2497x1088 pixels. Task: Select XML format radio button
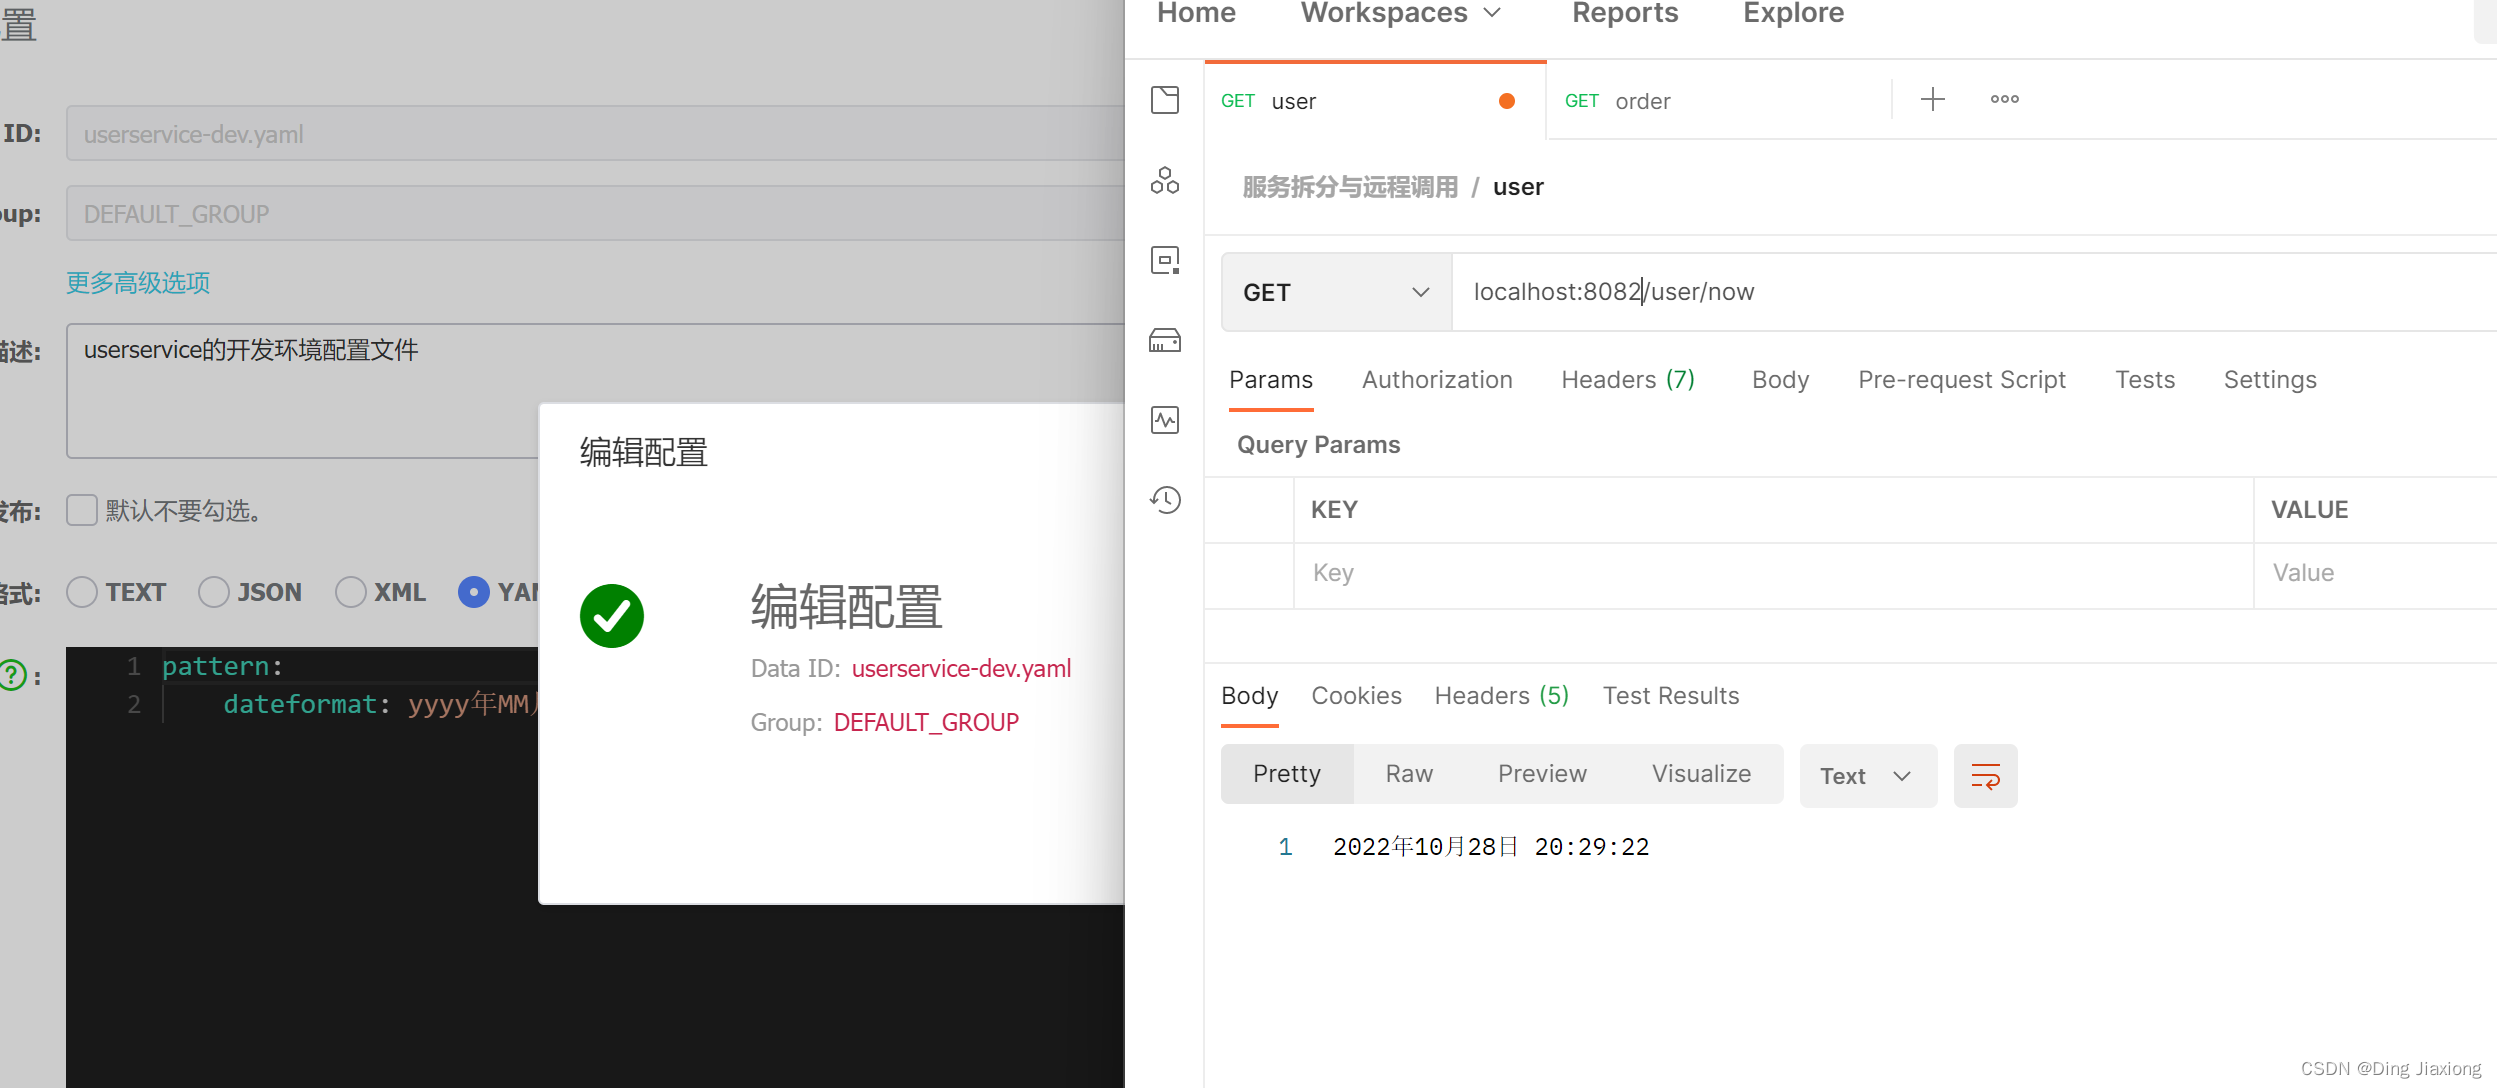350,592
